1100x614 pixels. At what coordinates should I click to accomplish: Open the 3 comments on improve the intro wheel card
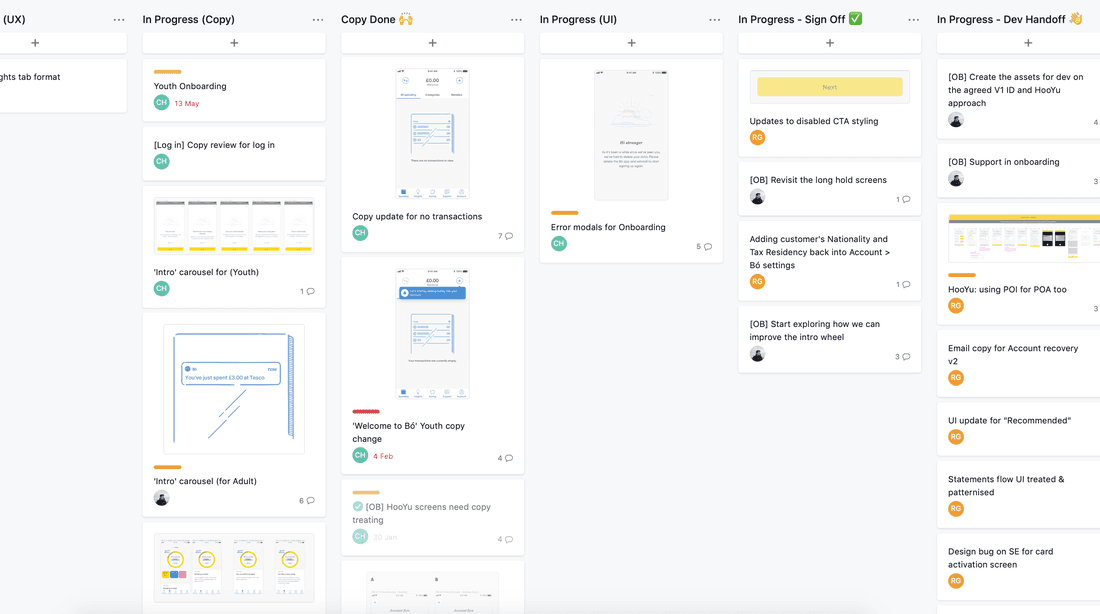902,356
